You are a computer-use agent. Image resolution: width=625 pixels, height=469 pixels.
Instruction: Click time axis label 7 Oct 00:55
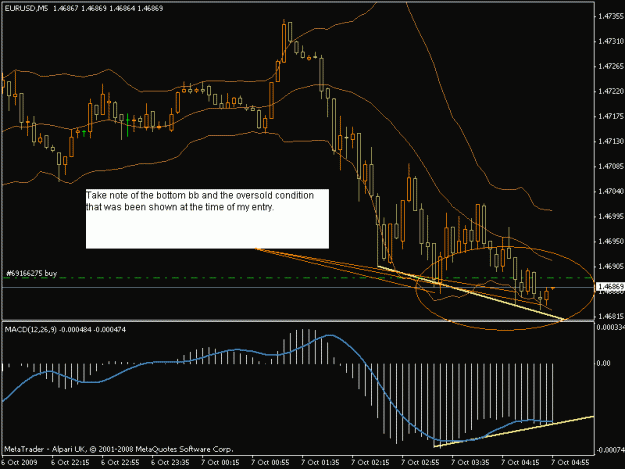pos(270,463)
